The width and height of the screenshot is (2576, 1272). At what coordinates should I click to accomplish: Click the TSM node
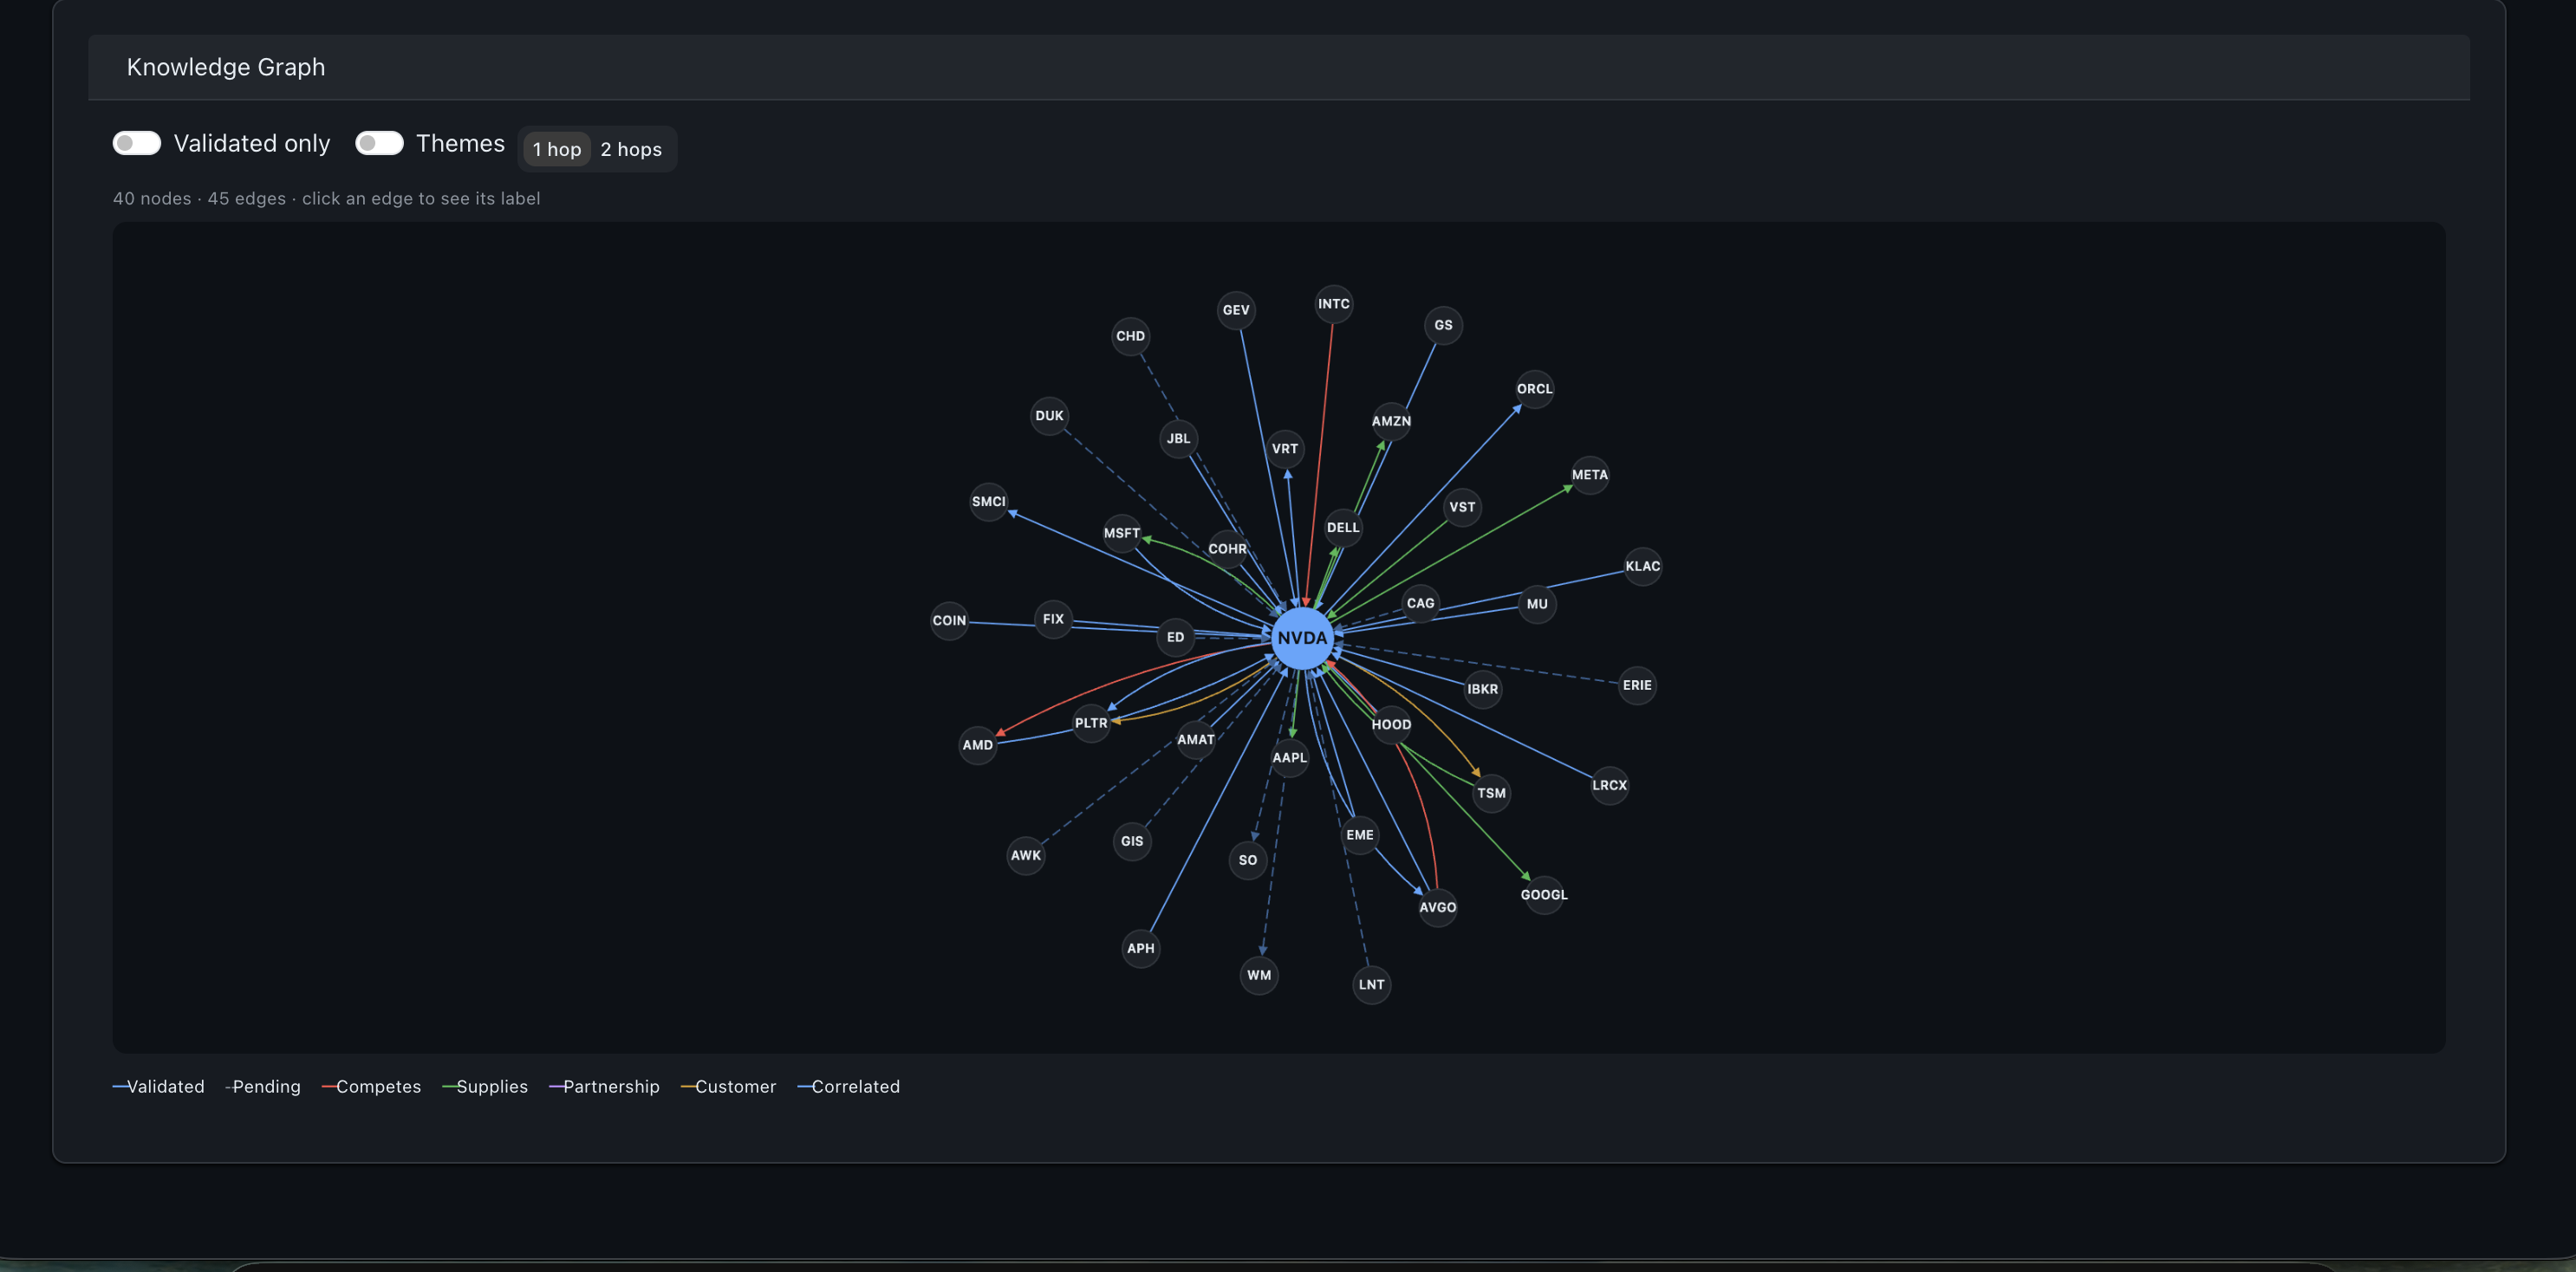[1491, 793]
